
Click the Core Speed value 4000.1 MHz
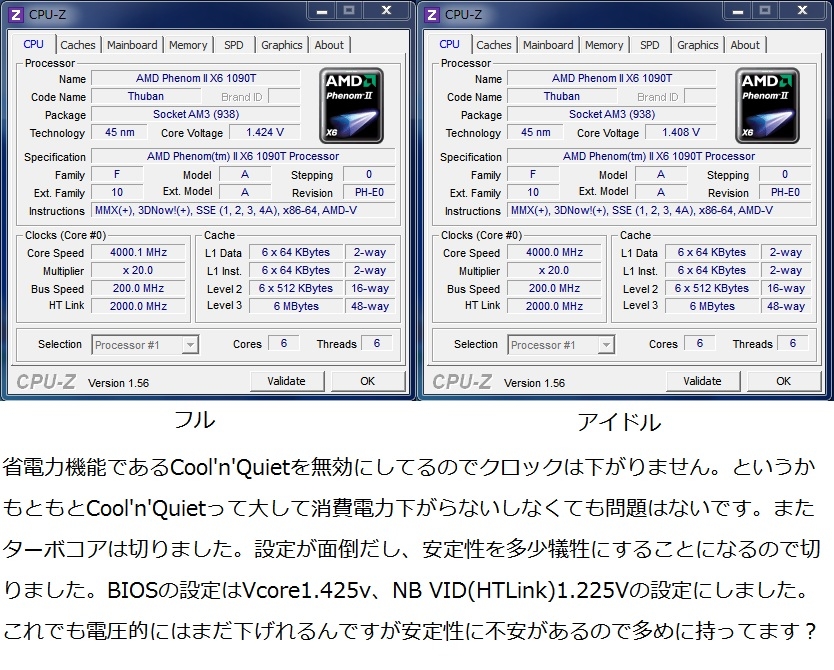coord(138,253)
